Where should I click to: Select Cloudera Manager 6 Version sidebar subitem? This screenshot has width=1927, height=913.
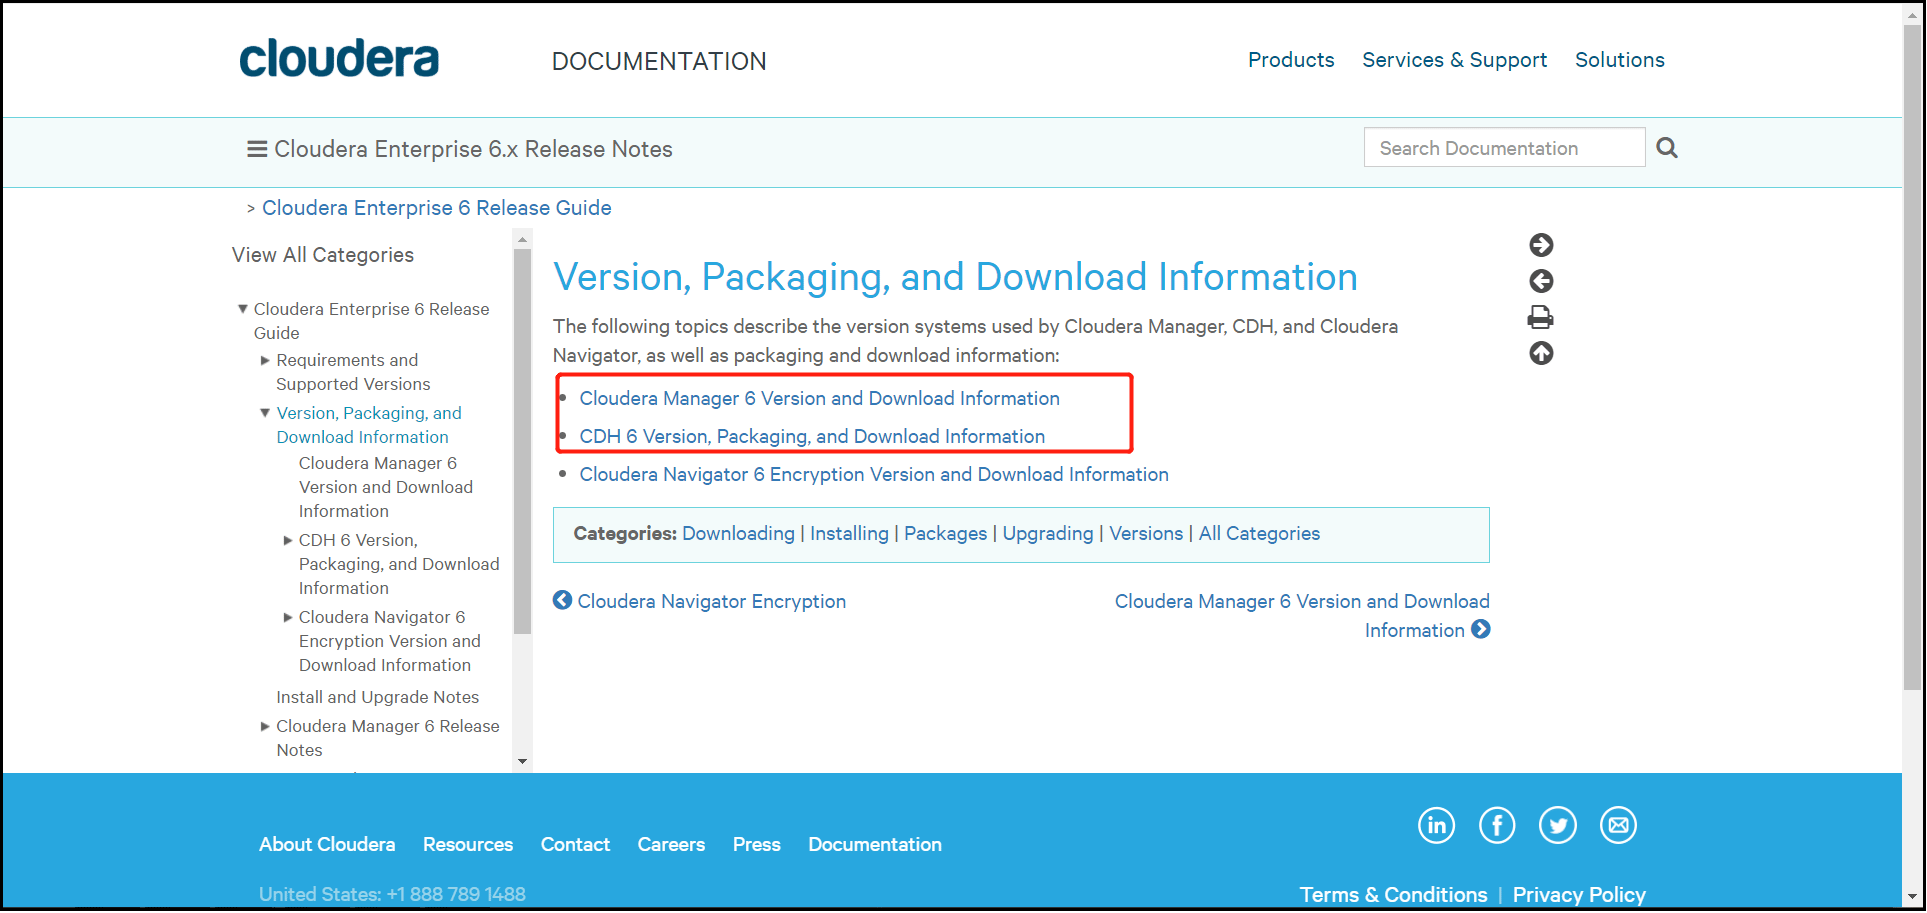coord(386,487)
